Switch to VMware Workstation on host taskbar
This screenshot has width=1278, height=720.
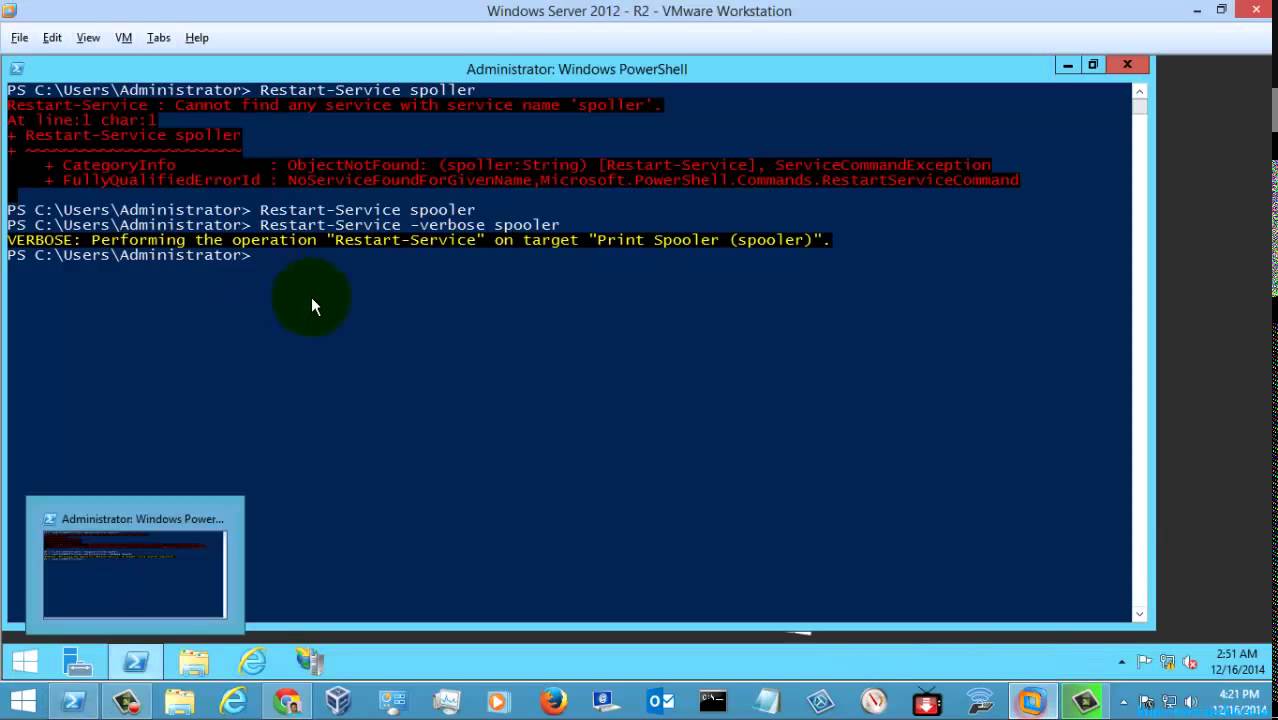[1032, 702]
